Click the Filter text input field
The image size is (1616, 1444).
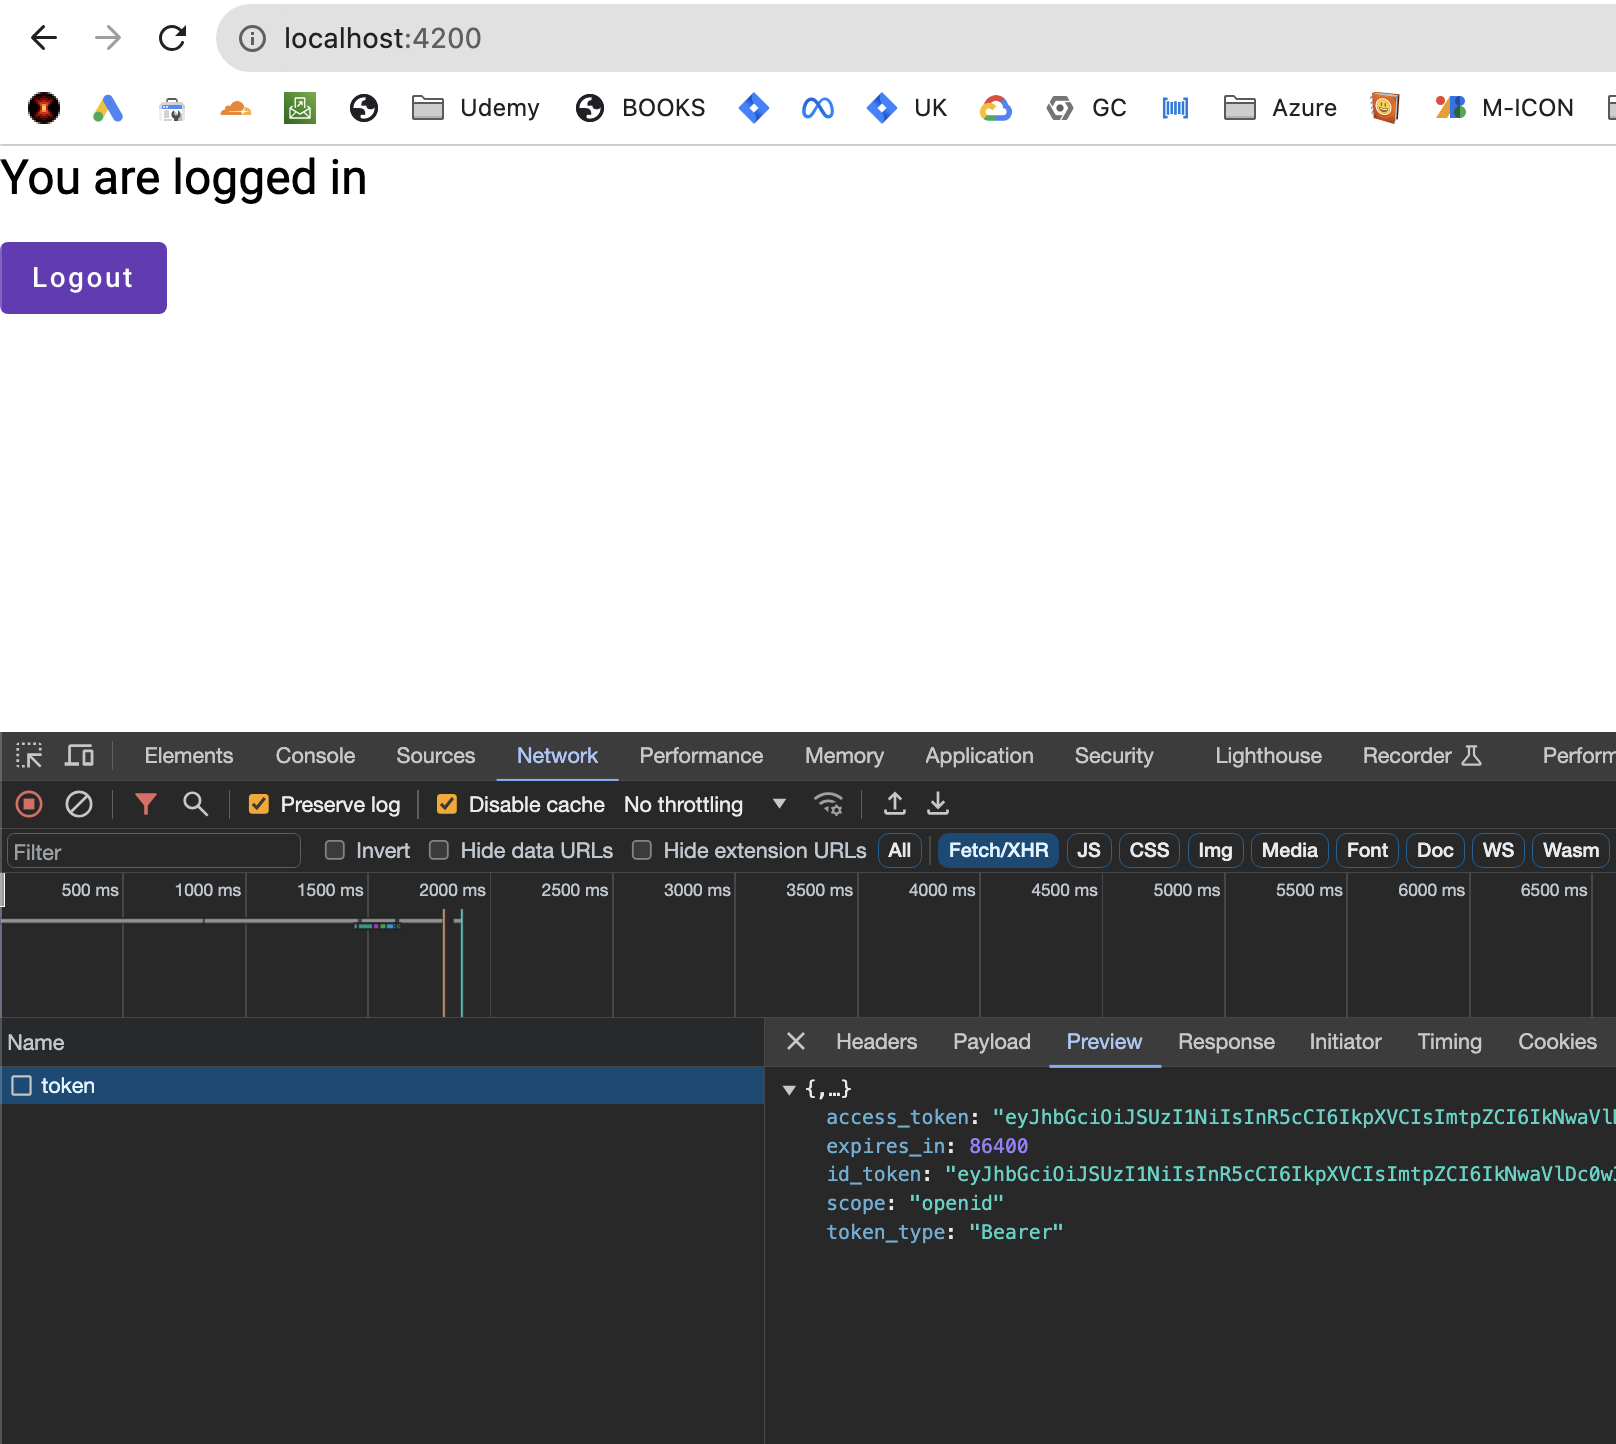[154, 852]
